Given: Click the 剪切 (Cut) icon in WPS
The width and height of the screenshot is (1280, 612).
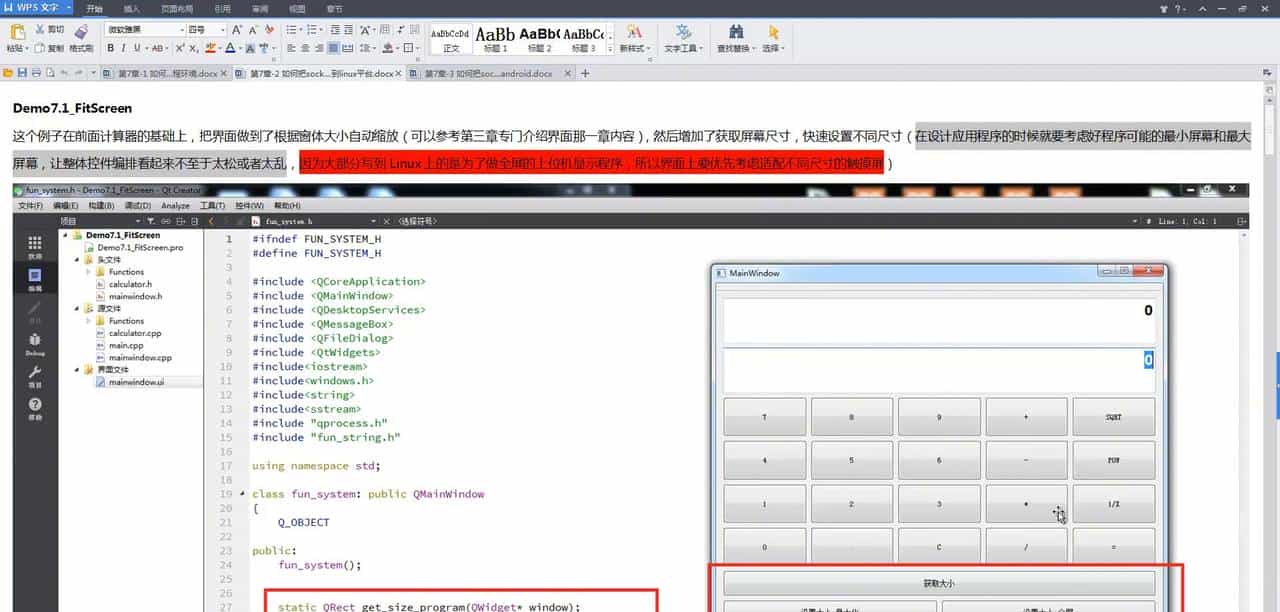Looking at the screenshot, I should [x=41, y=28].
